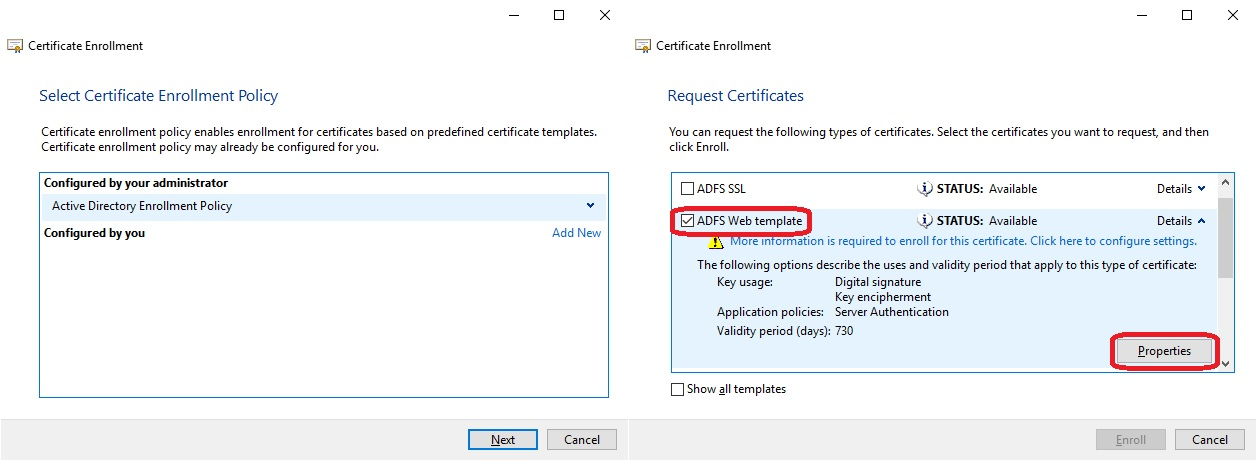Click the info status icon for ADFS SSL
The image size is (1257, 461).
point(924,189)
